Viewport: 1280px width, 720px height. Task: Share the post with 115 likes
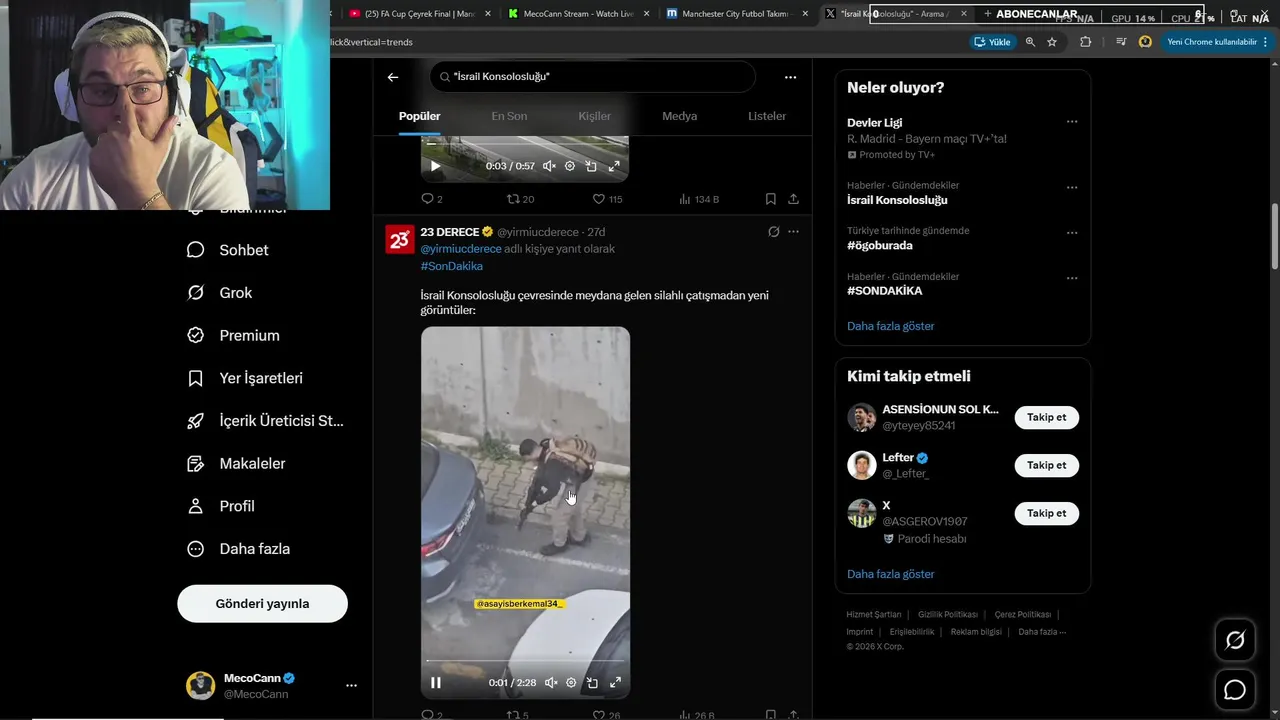click(793, 199)
